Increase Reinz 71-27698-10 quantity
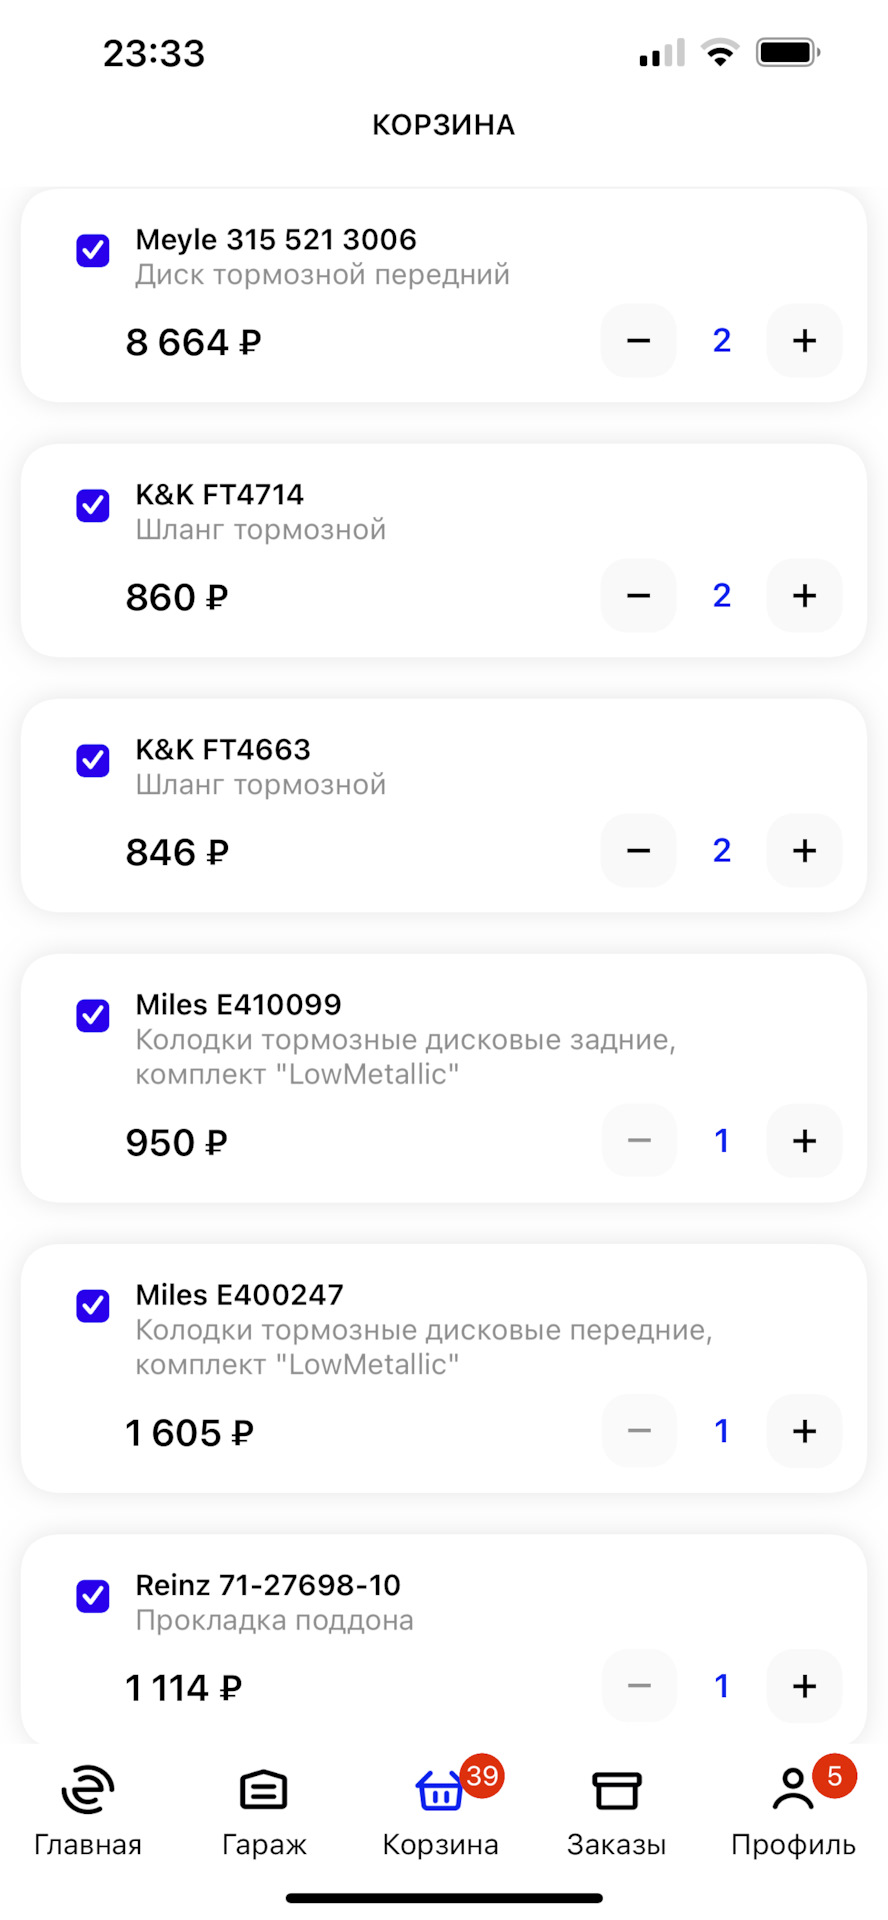Screen dimensions: 888x1920 [x=804, y=1687]
